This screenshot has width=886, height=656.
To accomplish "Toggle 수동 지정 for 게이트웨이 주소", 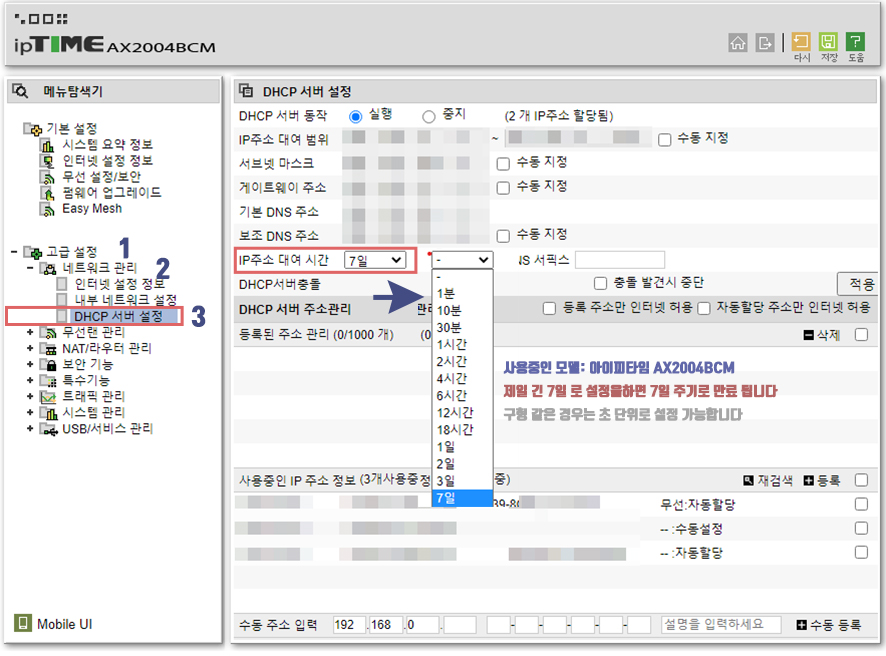I will 503,188.
